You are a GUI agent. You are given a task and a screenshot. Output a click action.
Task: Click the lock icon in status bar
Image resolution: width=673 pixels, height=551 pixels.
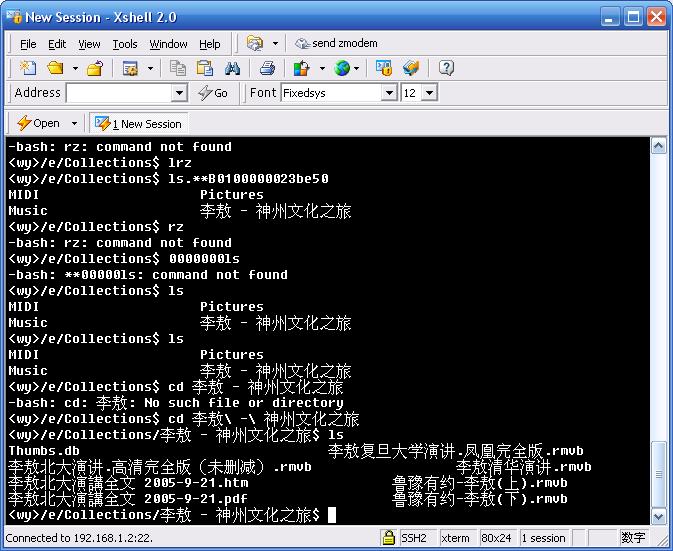[388, 538]
